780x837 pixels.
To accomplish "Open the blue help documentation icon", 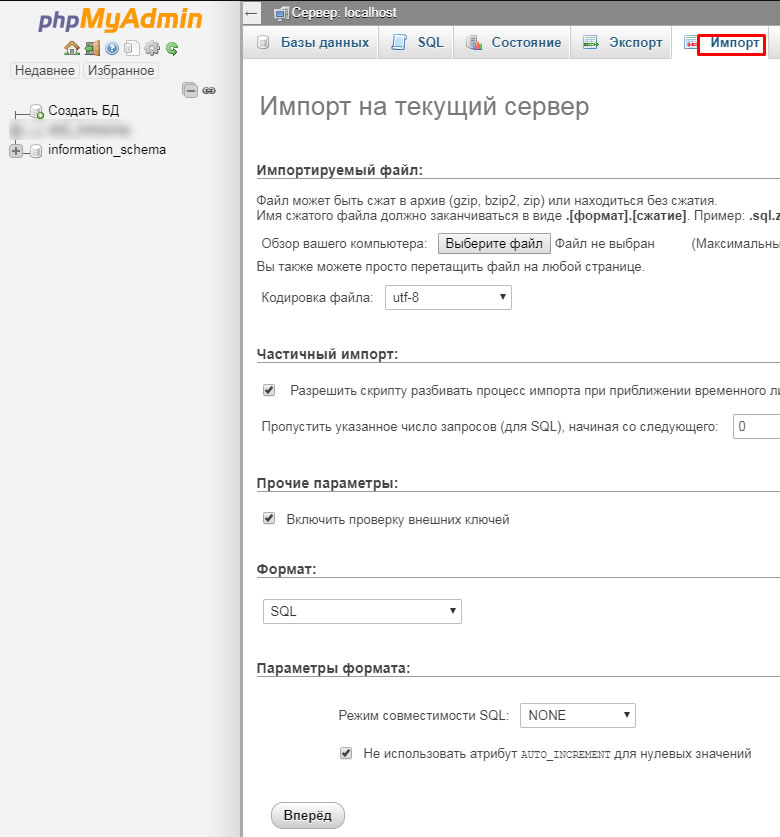I will click(x=112, y=49).
